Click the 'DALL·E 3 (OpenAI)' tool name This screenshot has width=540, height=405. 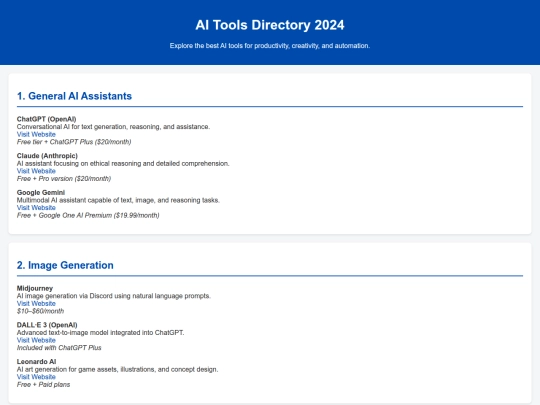click(47, 325)
